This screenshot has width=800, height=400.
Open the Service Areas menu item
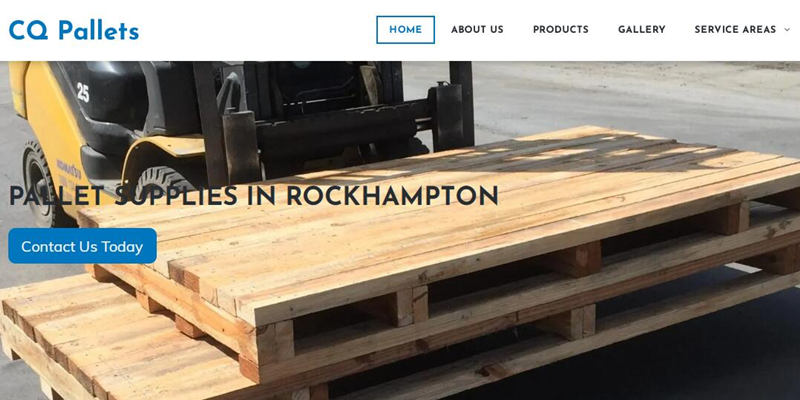[x=735, y=30]
